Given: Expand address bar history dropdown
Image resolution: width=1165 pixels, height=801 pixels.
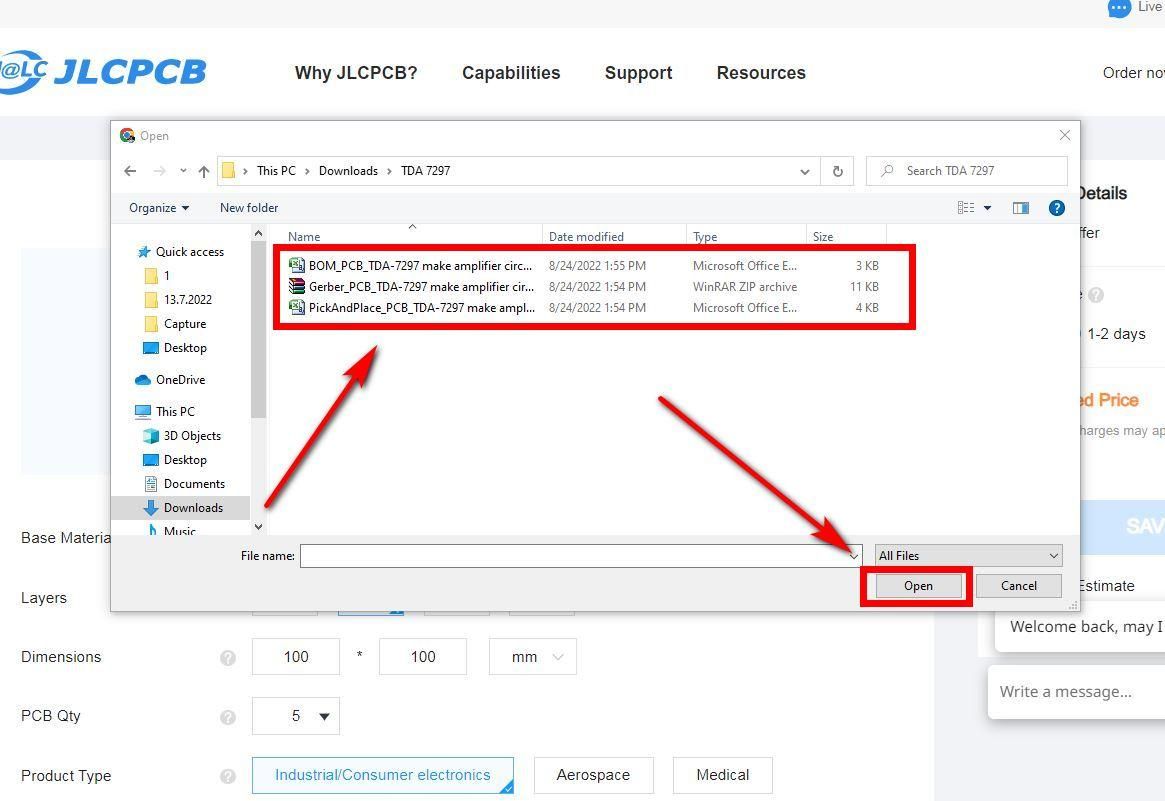Looking at the screenshot, I should coord(805,171).
